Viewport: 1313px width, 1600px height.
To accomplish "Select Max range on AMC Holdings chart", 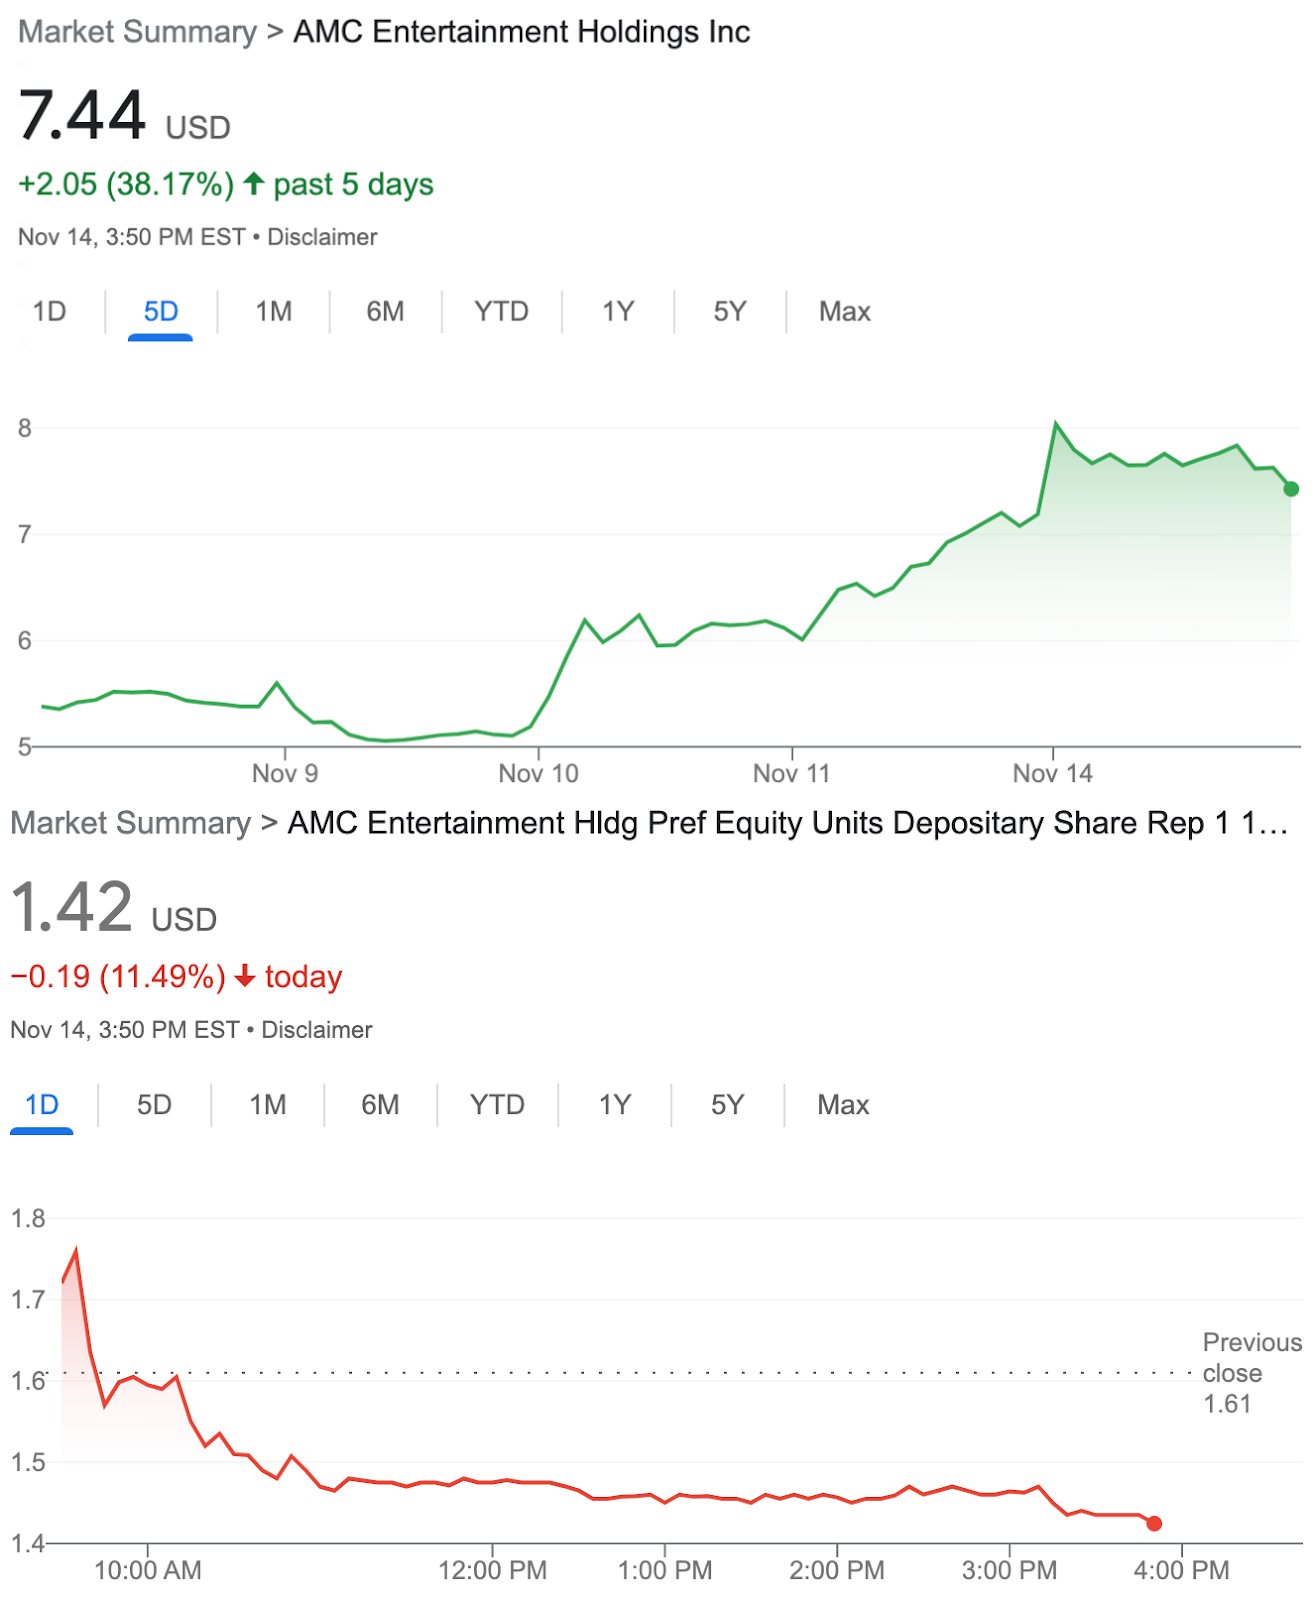I will coord(844,312).
